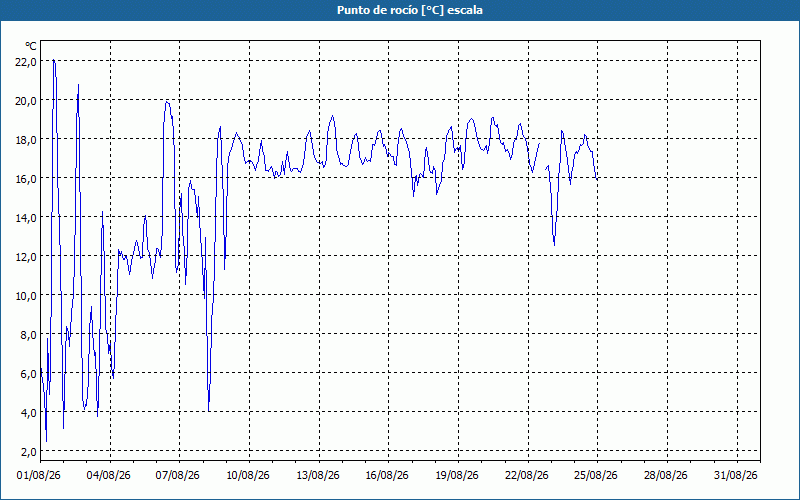Image resolution: width=800 pixels, height=500 pixels.
Task: Click the 16/08/26 date label
Action: tap(387, 475)
